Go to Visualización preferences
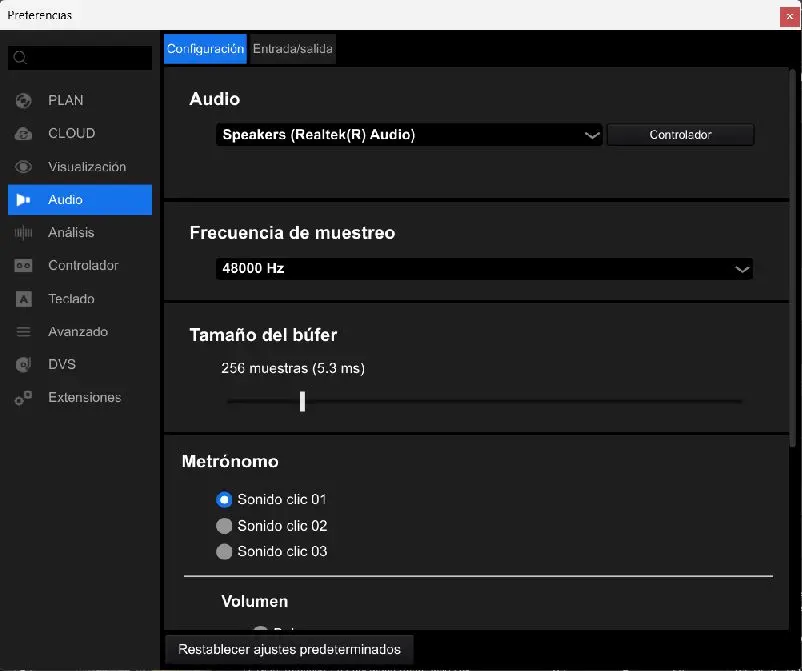 [80, 167]
